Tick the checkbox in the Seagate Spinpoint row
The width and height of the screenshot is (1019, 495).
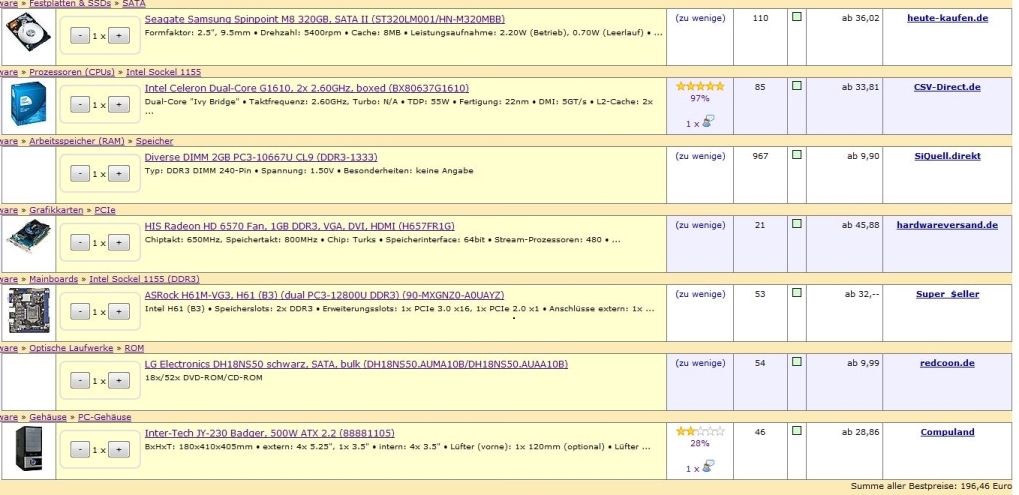pyautogui.click(x=797, y=17)
